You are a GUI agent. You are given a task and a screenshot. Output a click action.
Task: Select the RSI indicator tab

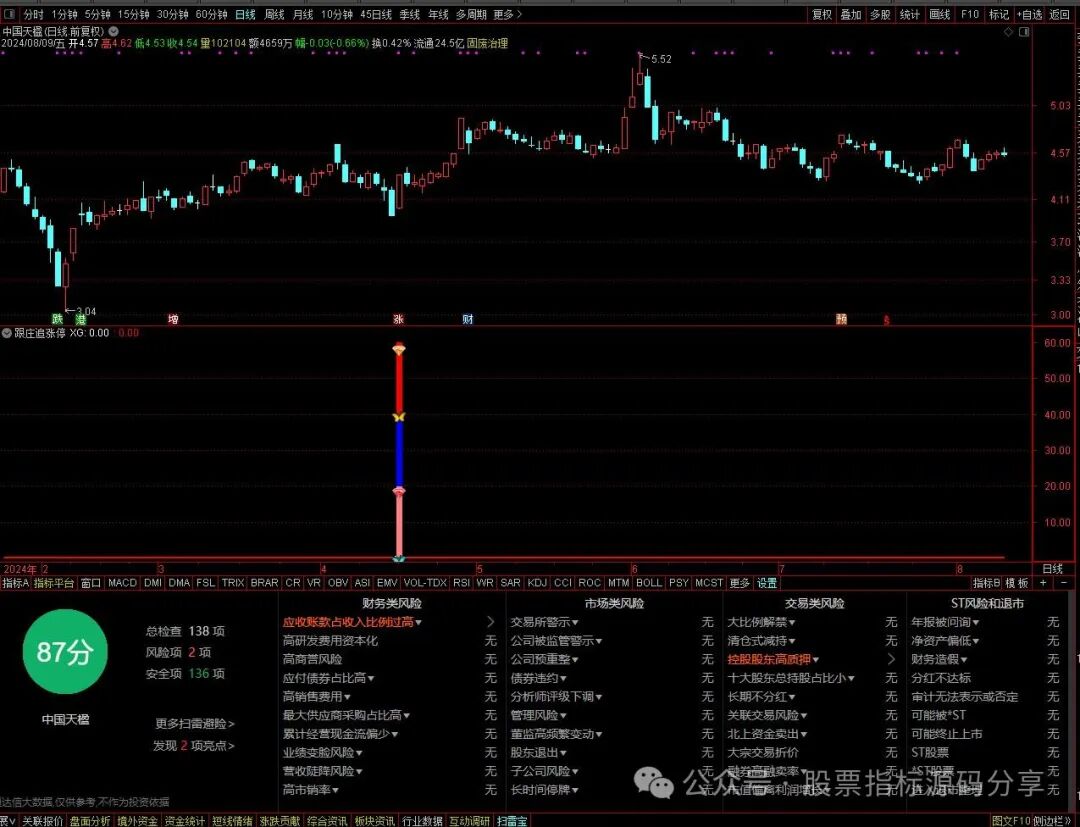pyautogui.click(x=461, y=583)
